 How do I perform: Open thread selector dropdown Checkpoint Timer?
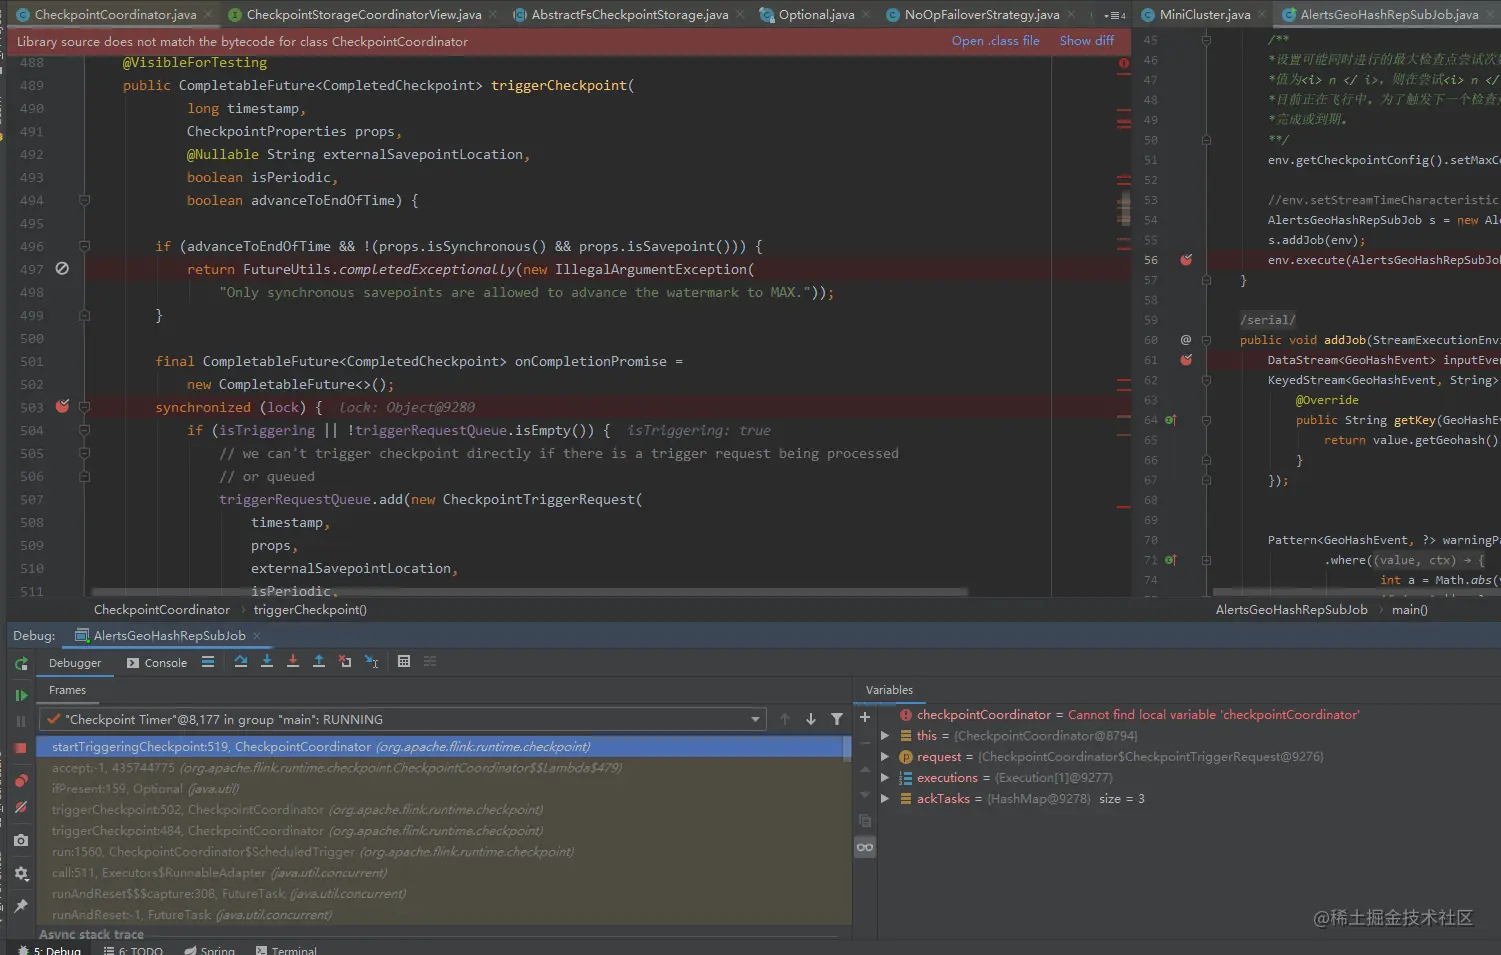point(402,719)
